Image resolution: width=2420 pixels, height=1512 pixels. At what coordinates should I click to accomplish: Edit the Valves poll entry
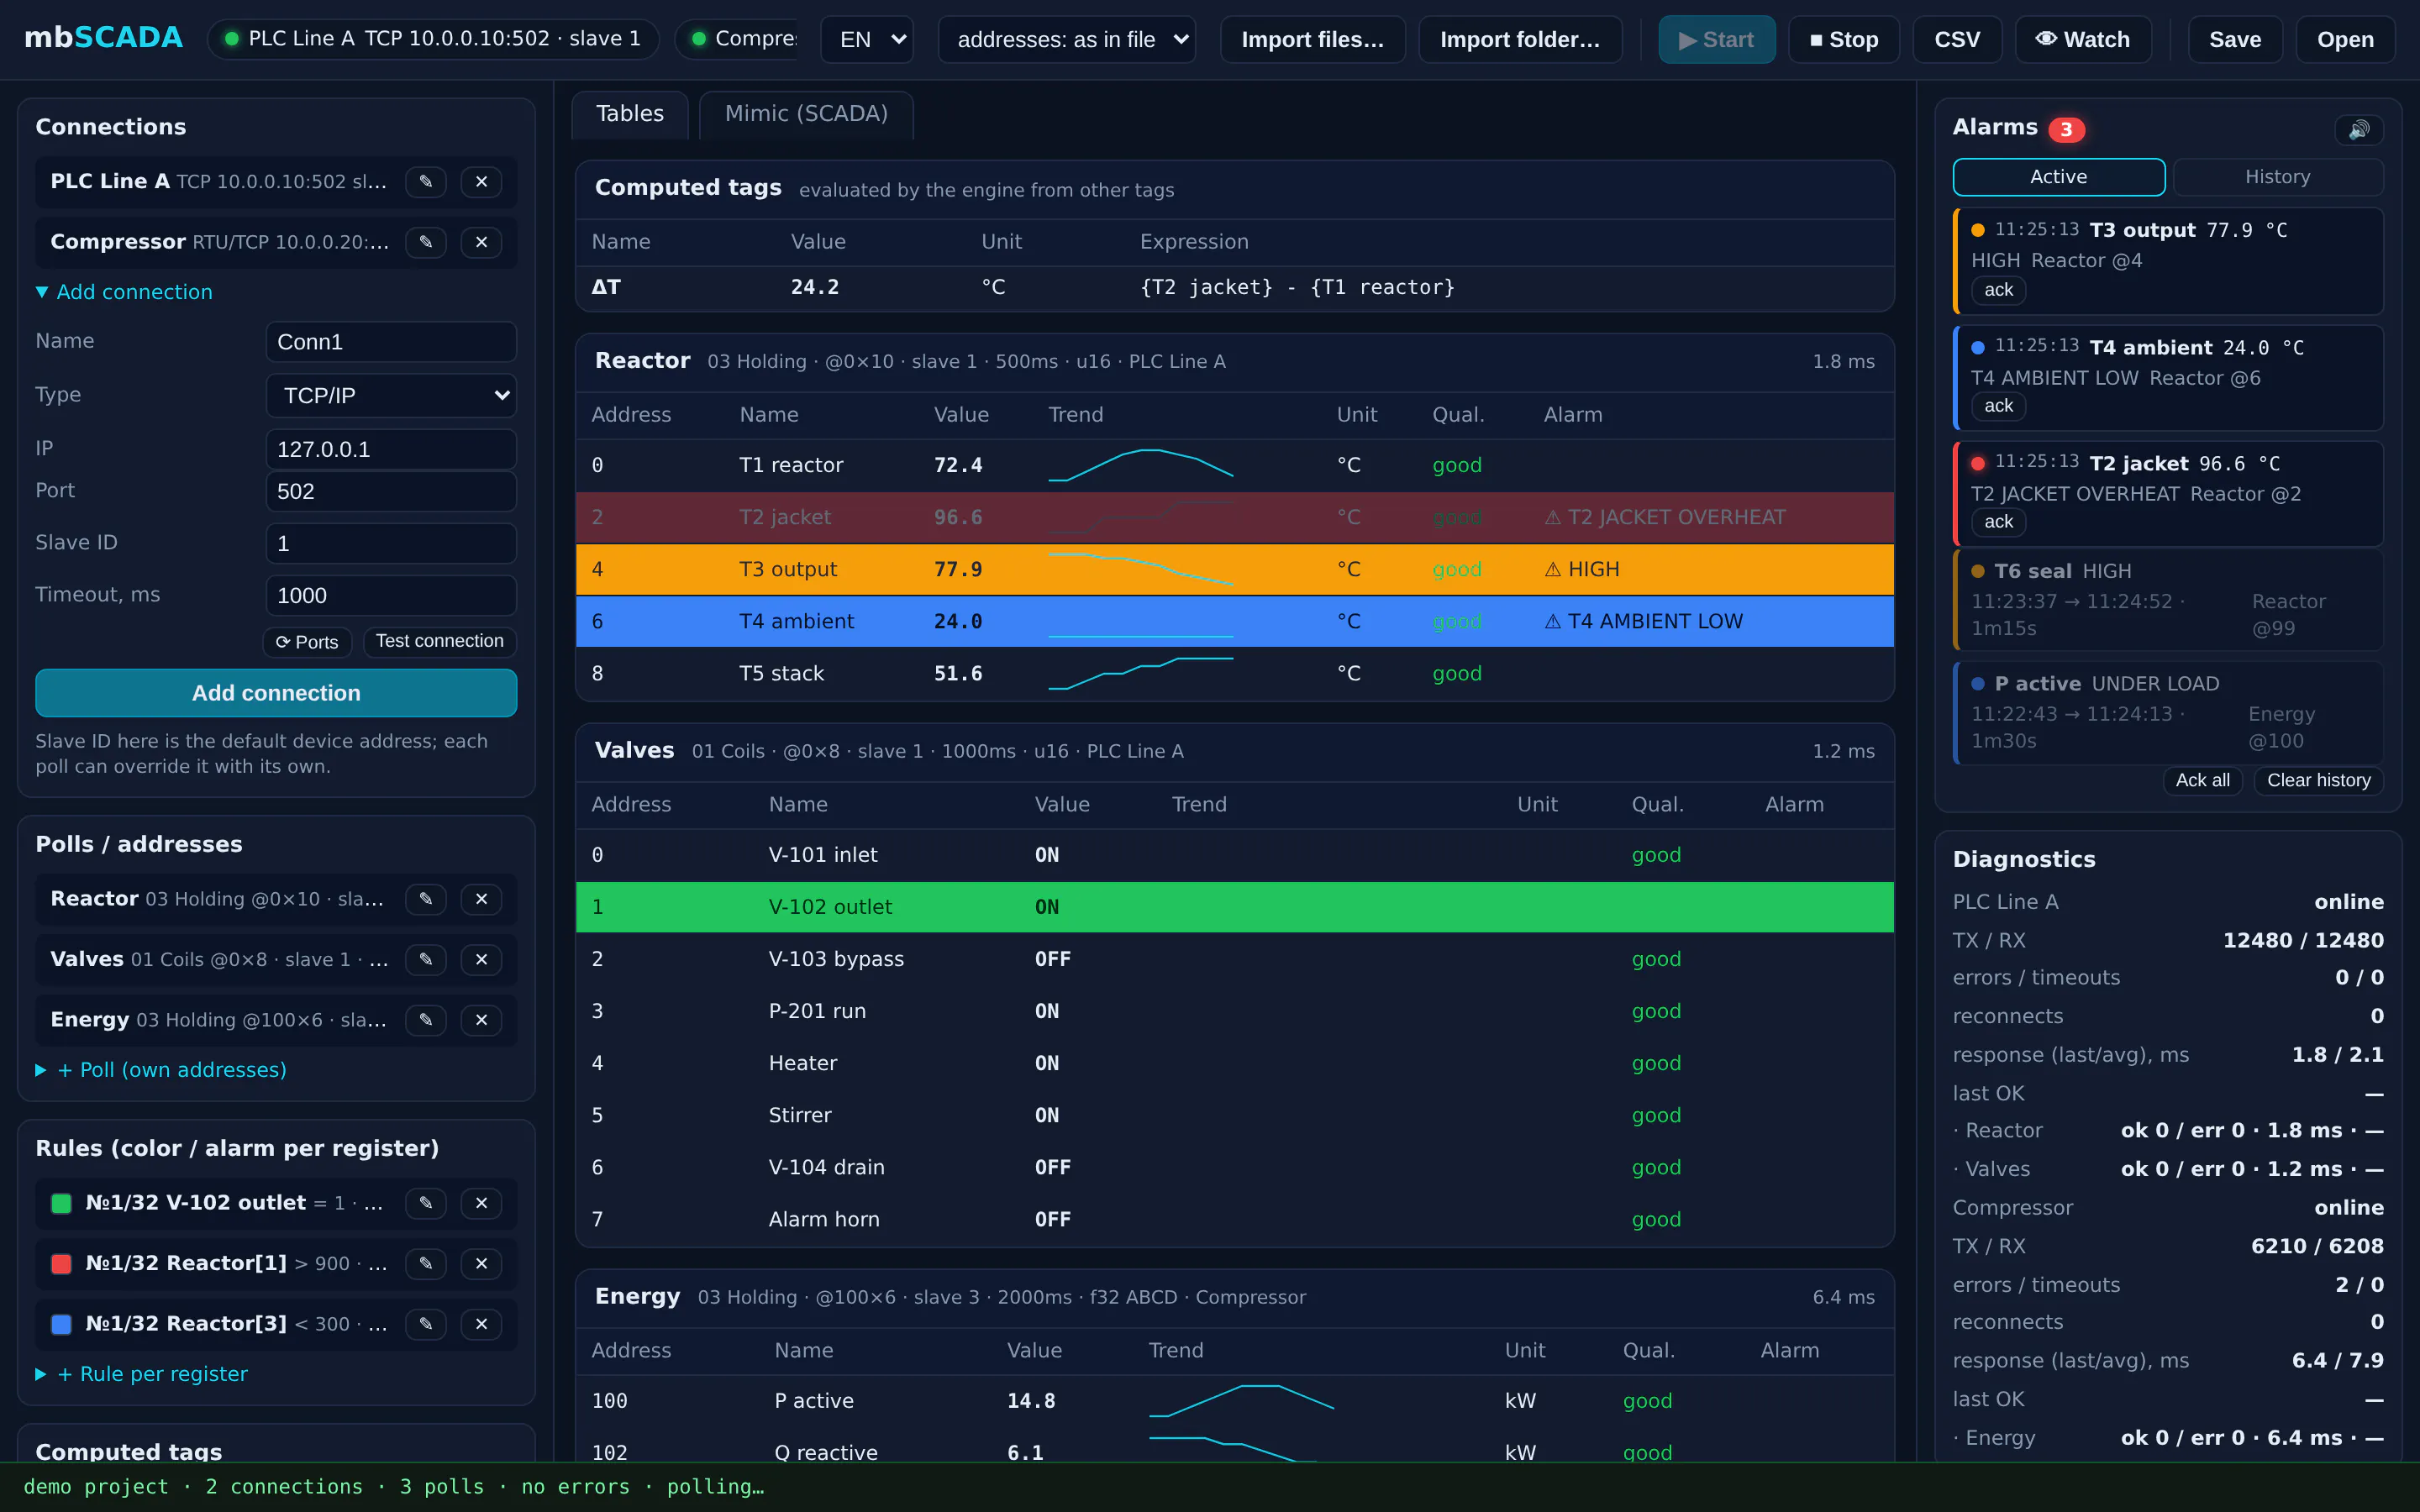[x=426, y=960]
